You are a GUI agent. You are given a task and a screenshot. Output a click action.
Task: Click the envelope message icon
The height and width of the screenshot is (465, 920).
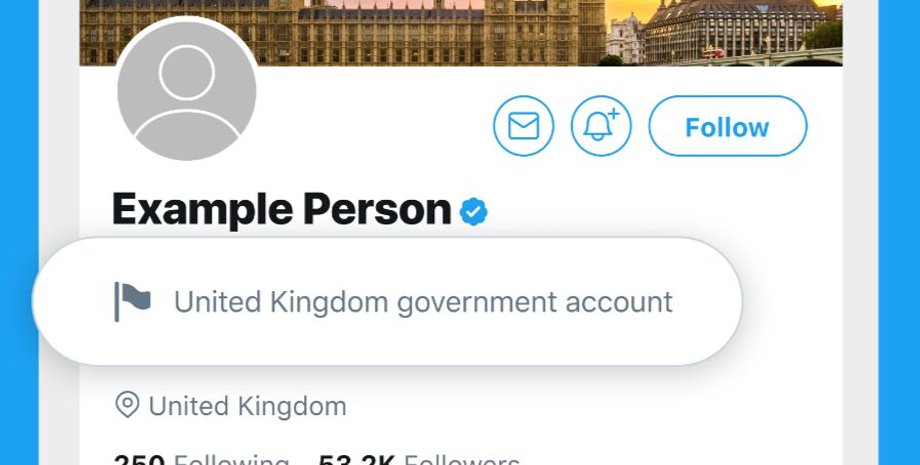tap(524, 127)
